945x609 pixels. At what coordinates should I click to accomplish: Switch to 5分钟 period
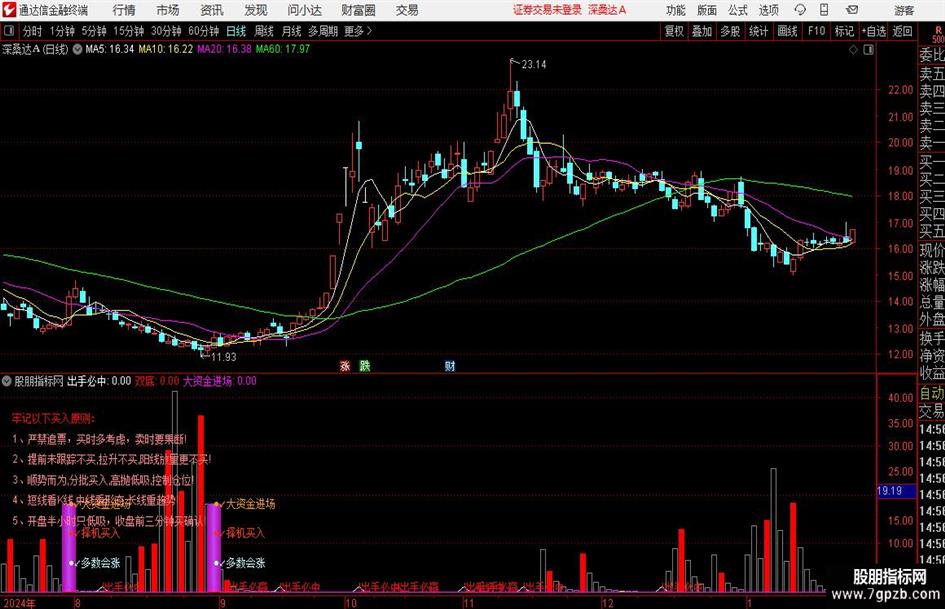pos(93,31)
